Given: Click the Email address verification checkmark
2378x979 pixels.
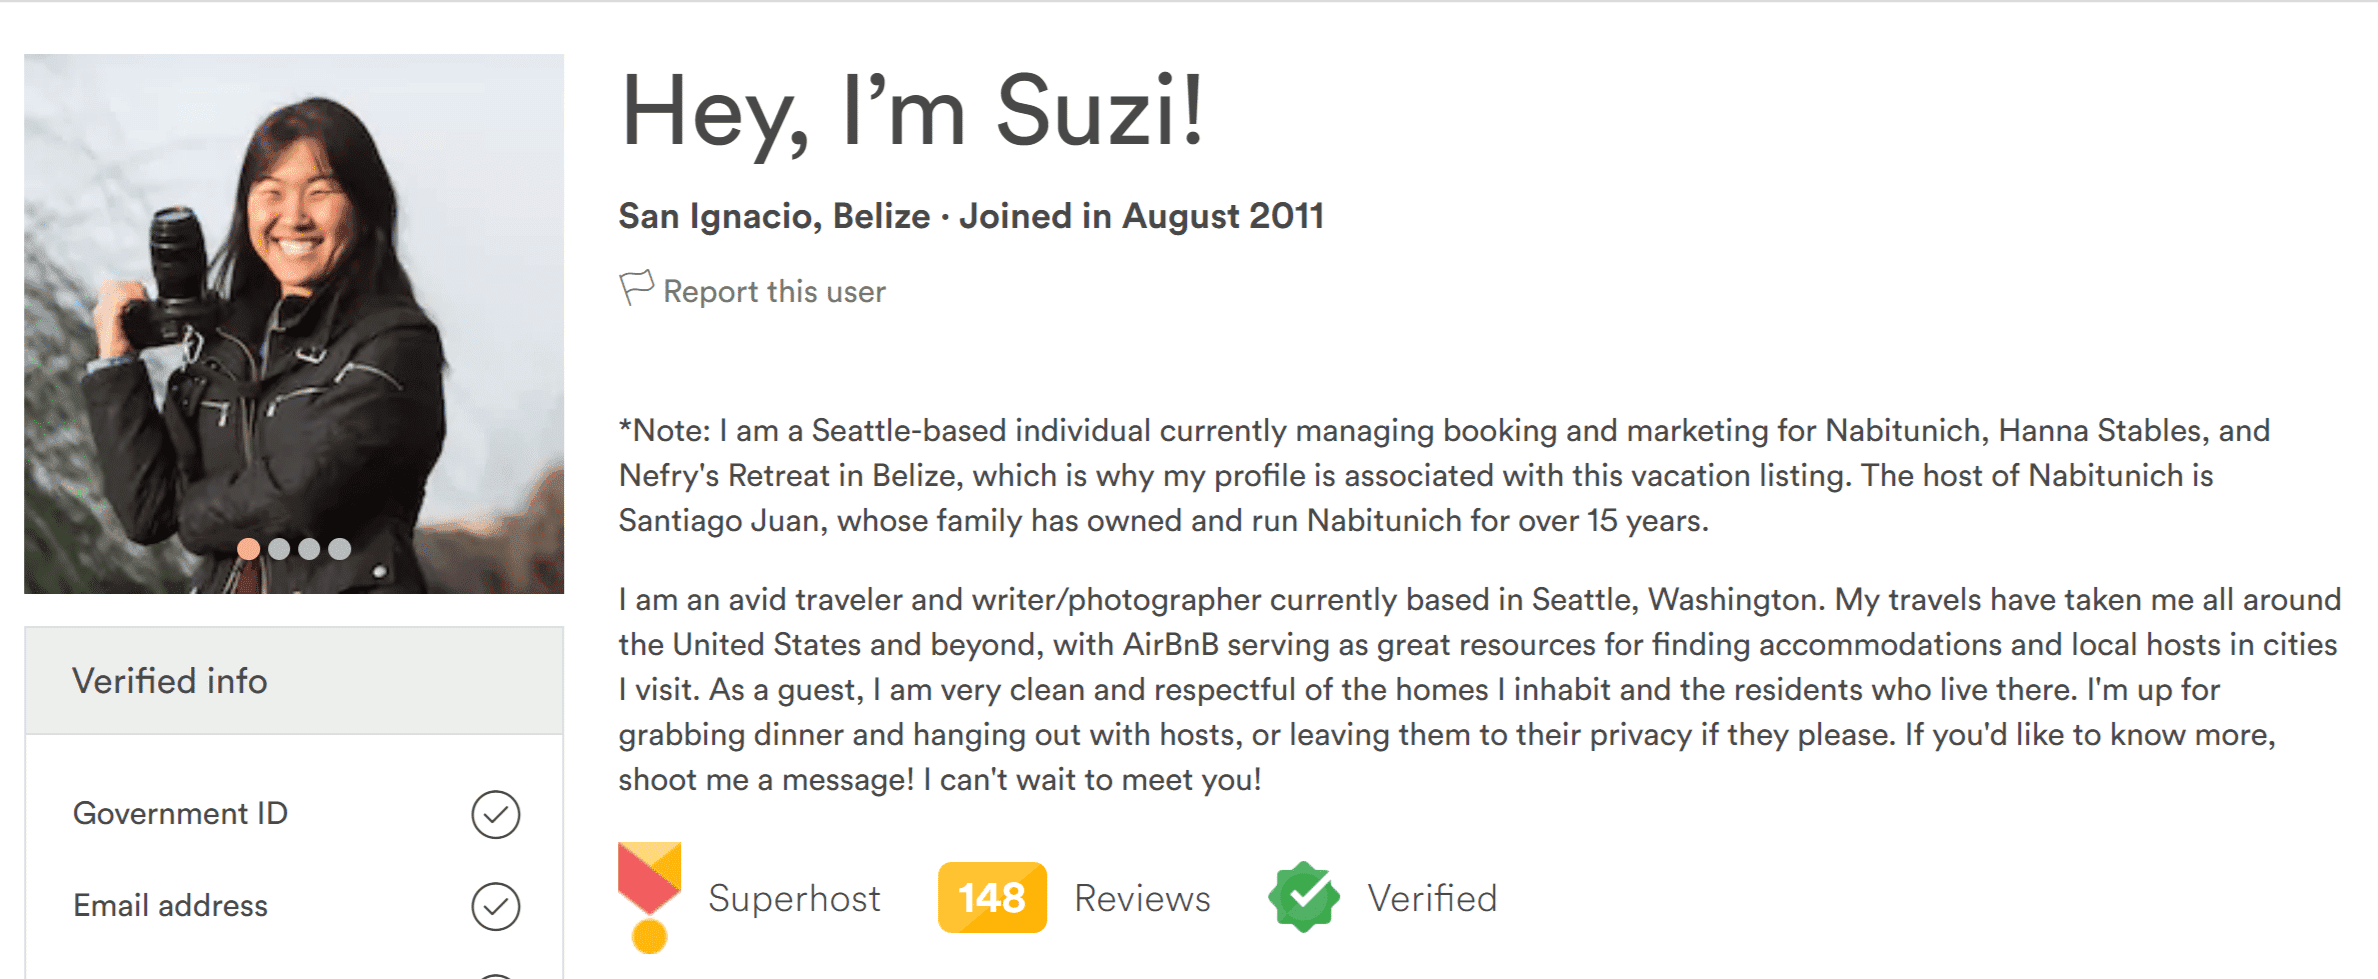Looking at the screenshot, I should click(495, 905).
